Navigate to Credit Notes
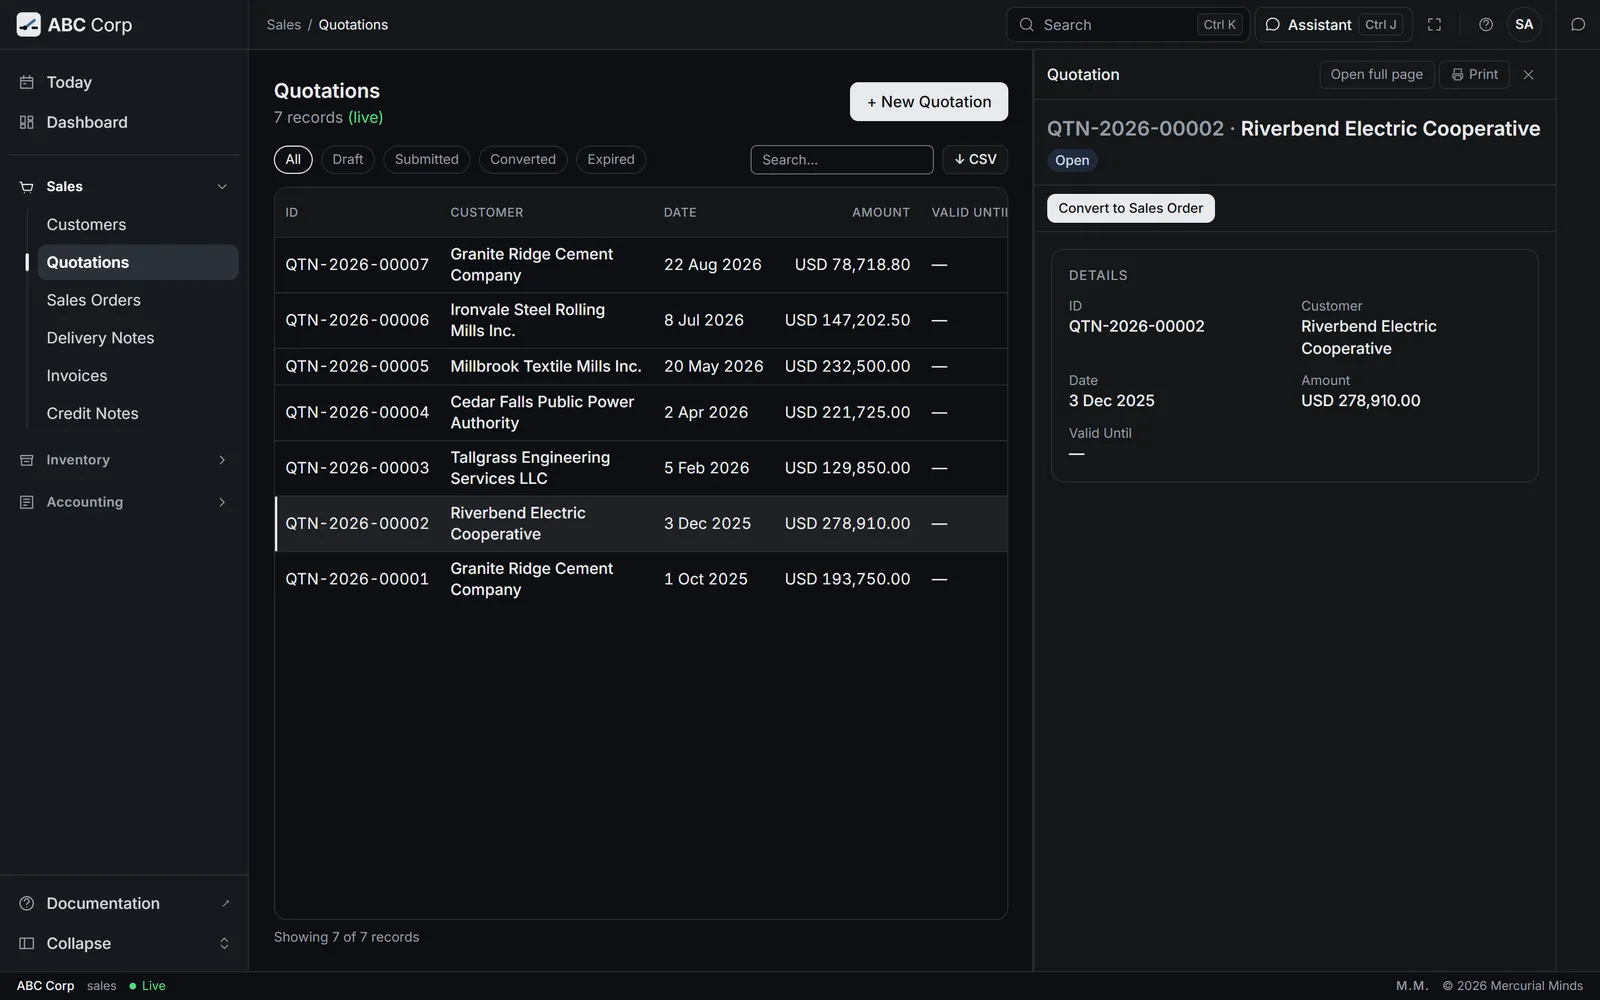The height and width of the screenshot is (1000, 1600). (x=138, y=414)
